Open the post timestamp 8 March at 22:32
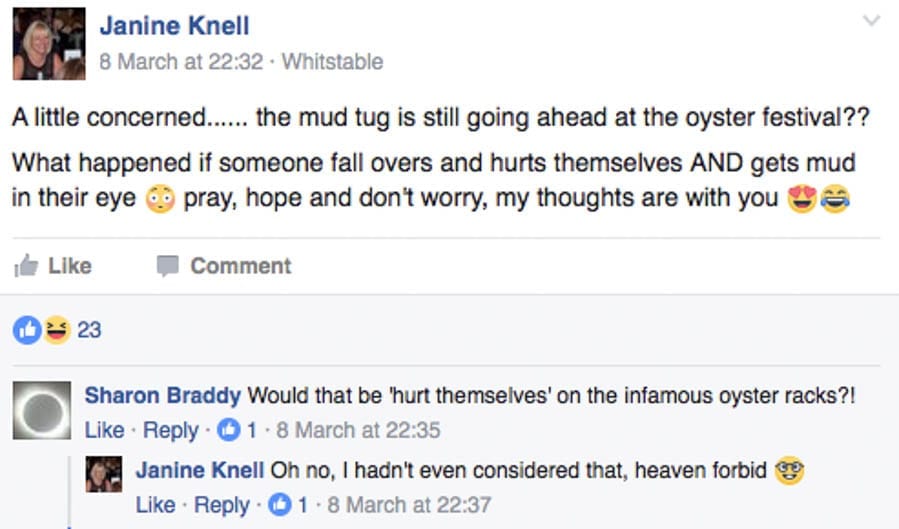The width and height of the screenshot is (899, 529). [181, 62]
